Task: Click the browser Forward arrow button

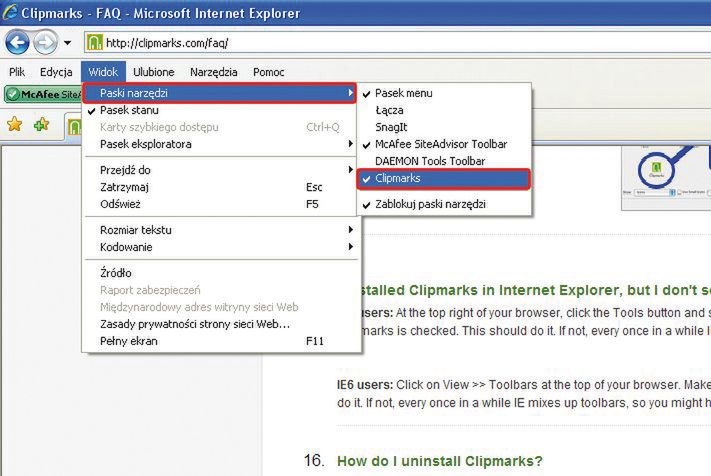Action: (x=45, y=43)
